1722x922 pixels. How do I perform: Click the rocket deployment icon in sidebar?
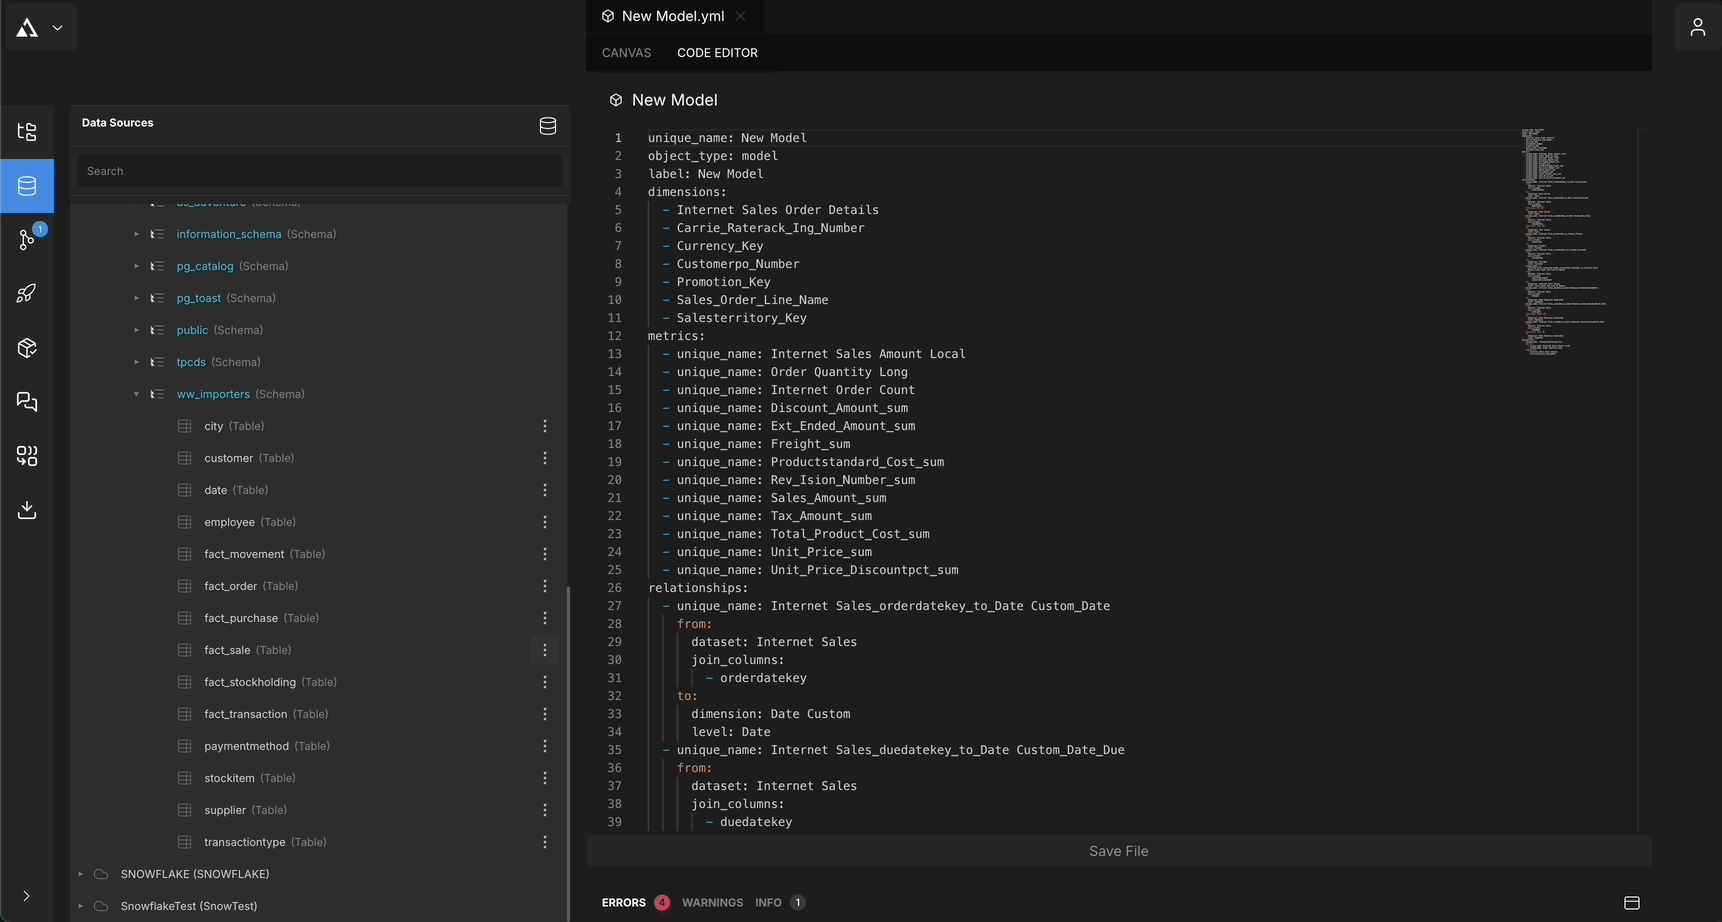click(x=27, y=293)
